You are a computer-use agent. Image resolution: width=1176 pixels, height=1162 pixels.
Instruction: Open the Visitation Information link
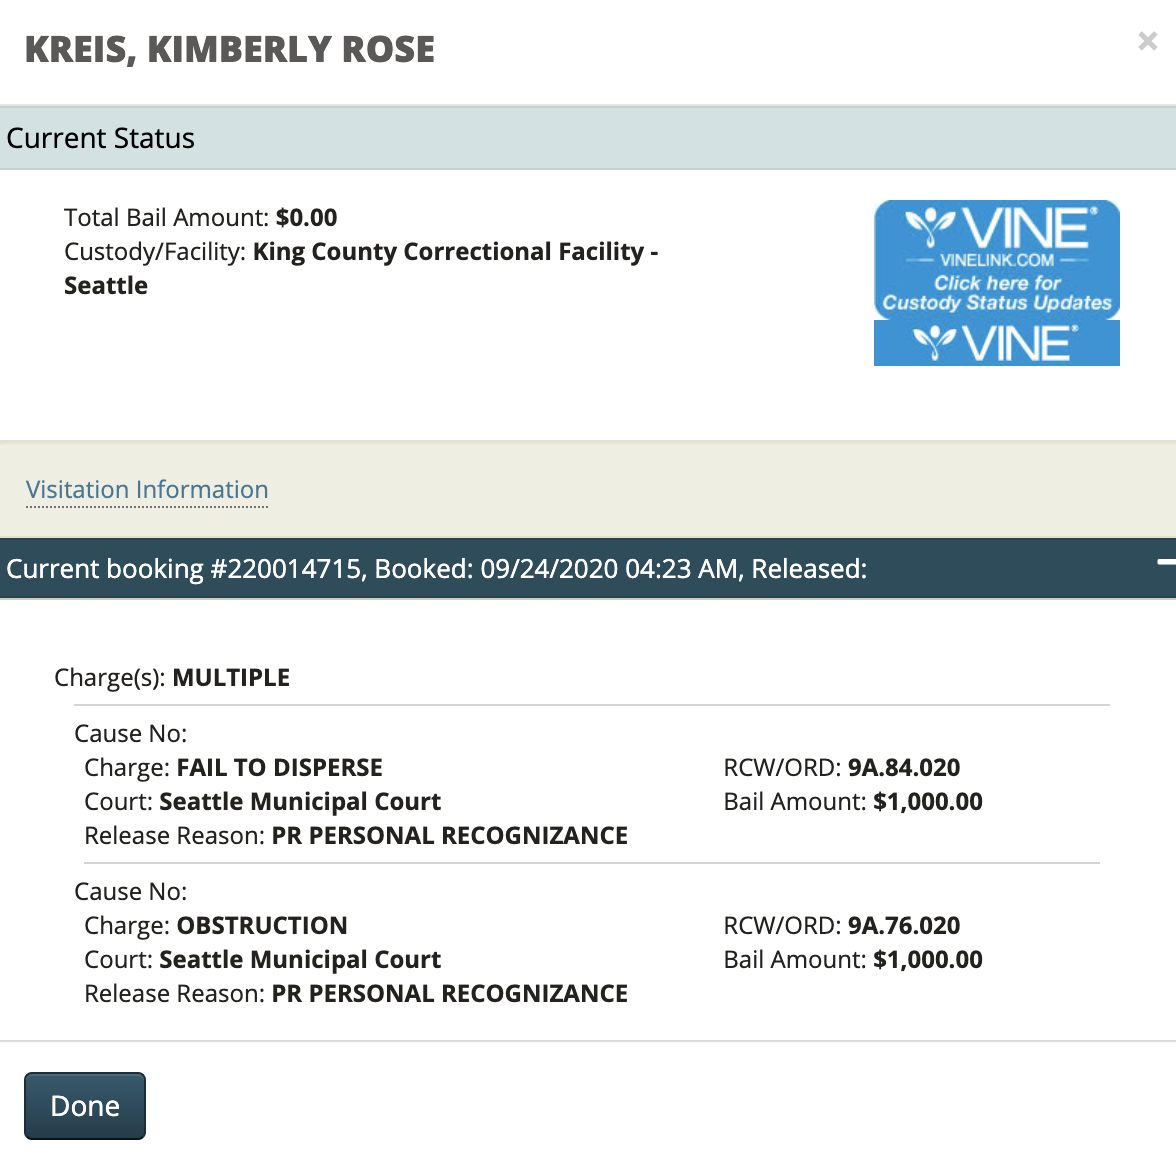coord(147,489)
